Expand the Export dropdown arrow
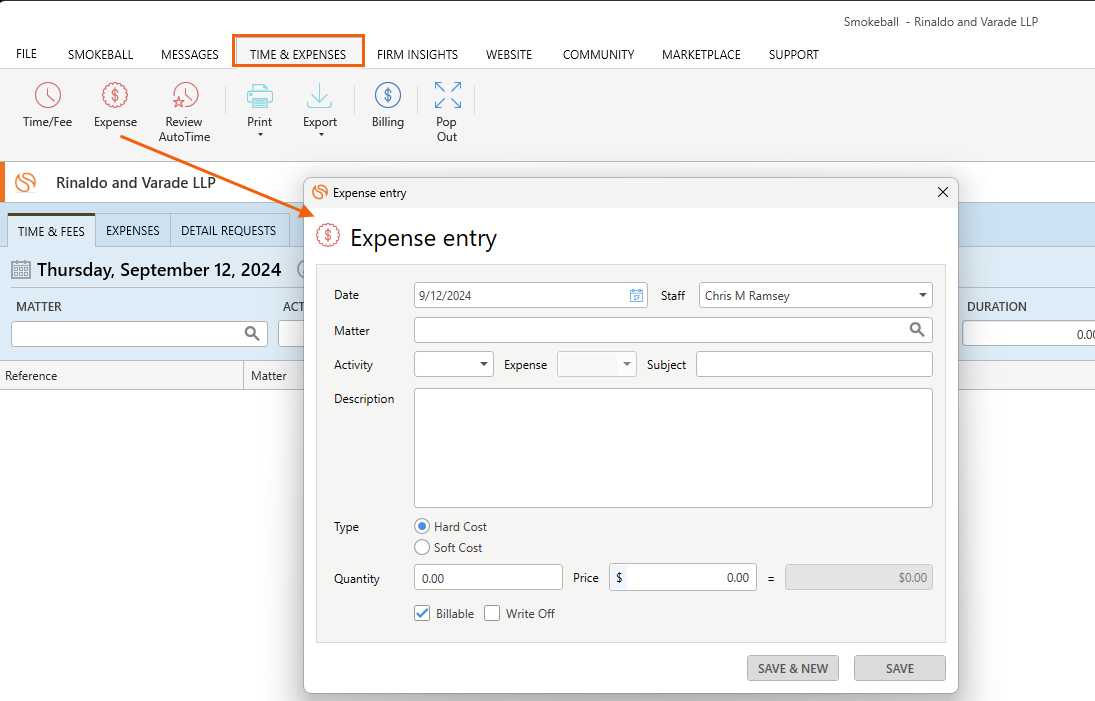The width and height of the screenshot is (1095, 701). 321,135
